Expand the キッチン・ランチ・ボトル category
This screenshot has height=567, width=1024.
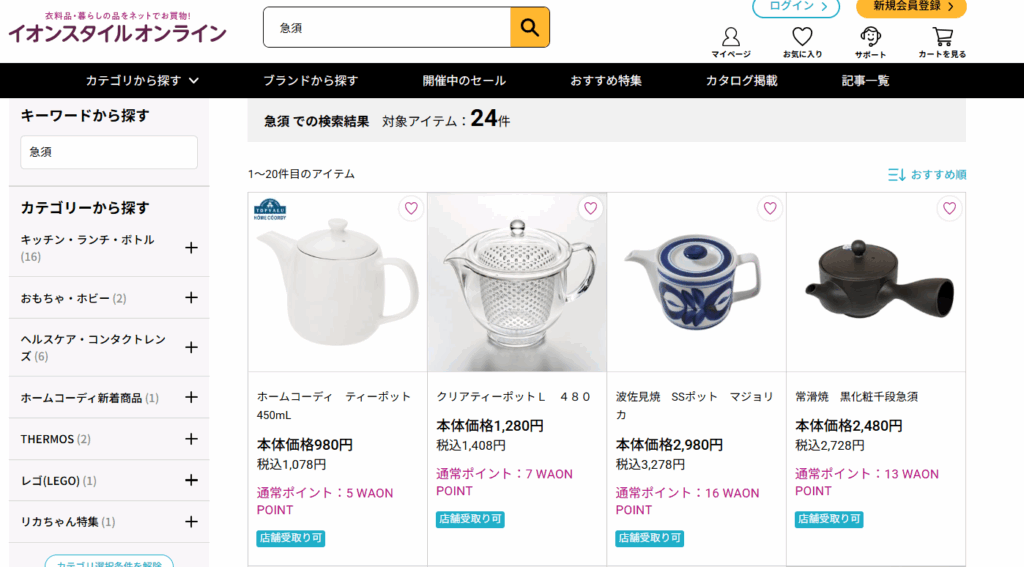[192, 248]
